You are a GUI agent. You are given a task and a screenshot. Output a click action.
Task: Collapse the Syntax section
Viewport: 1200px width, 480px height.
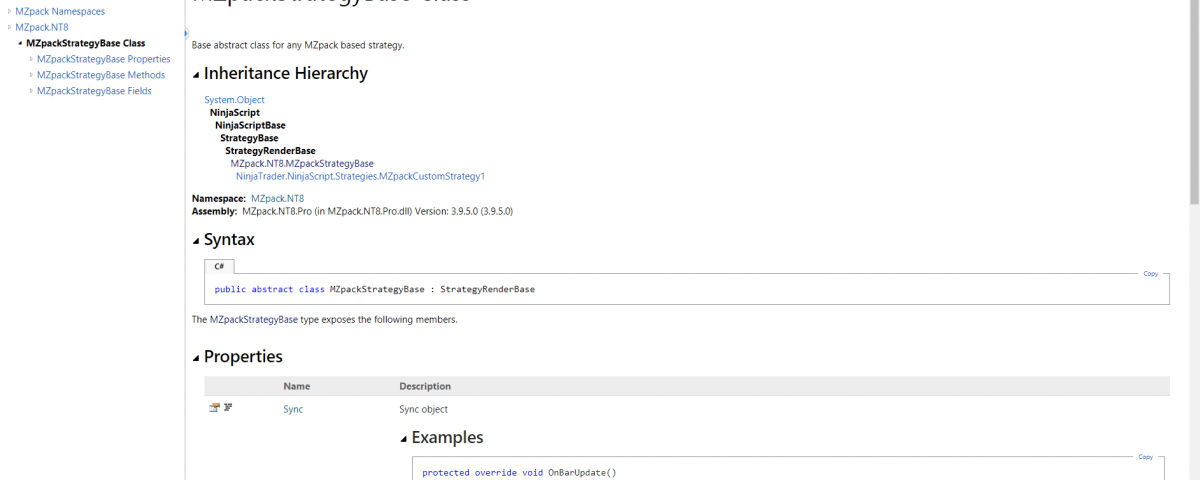[196, 240]
